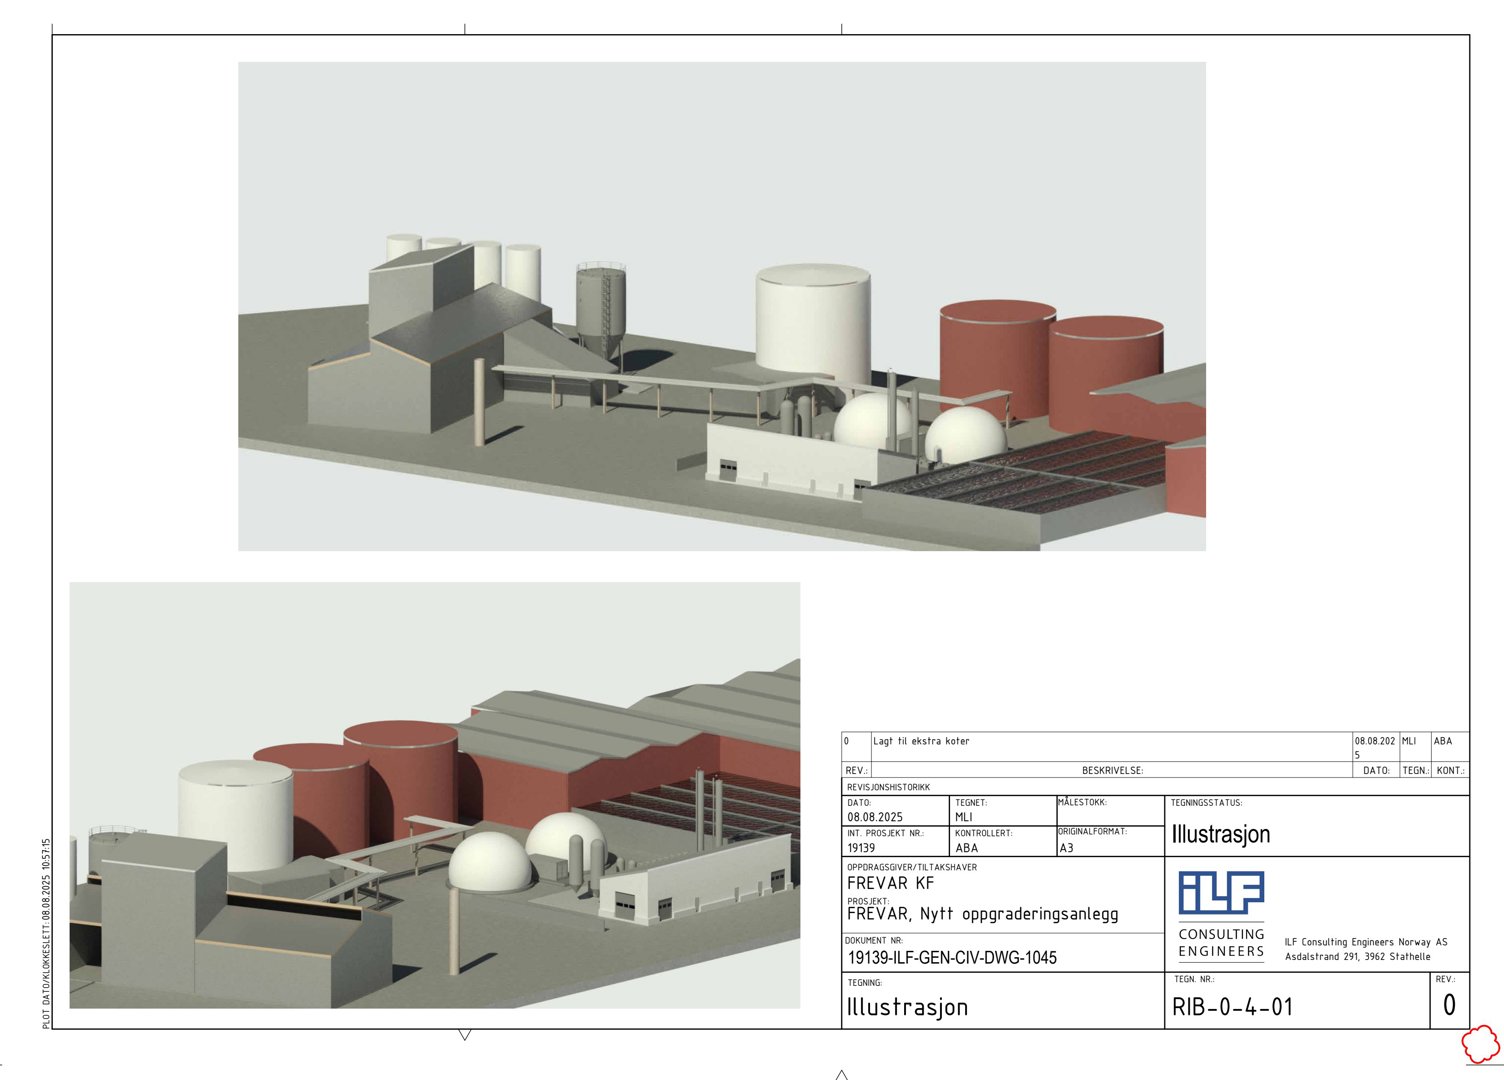1504x1080 pixels.
Task: Select the triangle marker on bottom border
Action: pyautogui.click(x=463, y=1037)
